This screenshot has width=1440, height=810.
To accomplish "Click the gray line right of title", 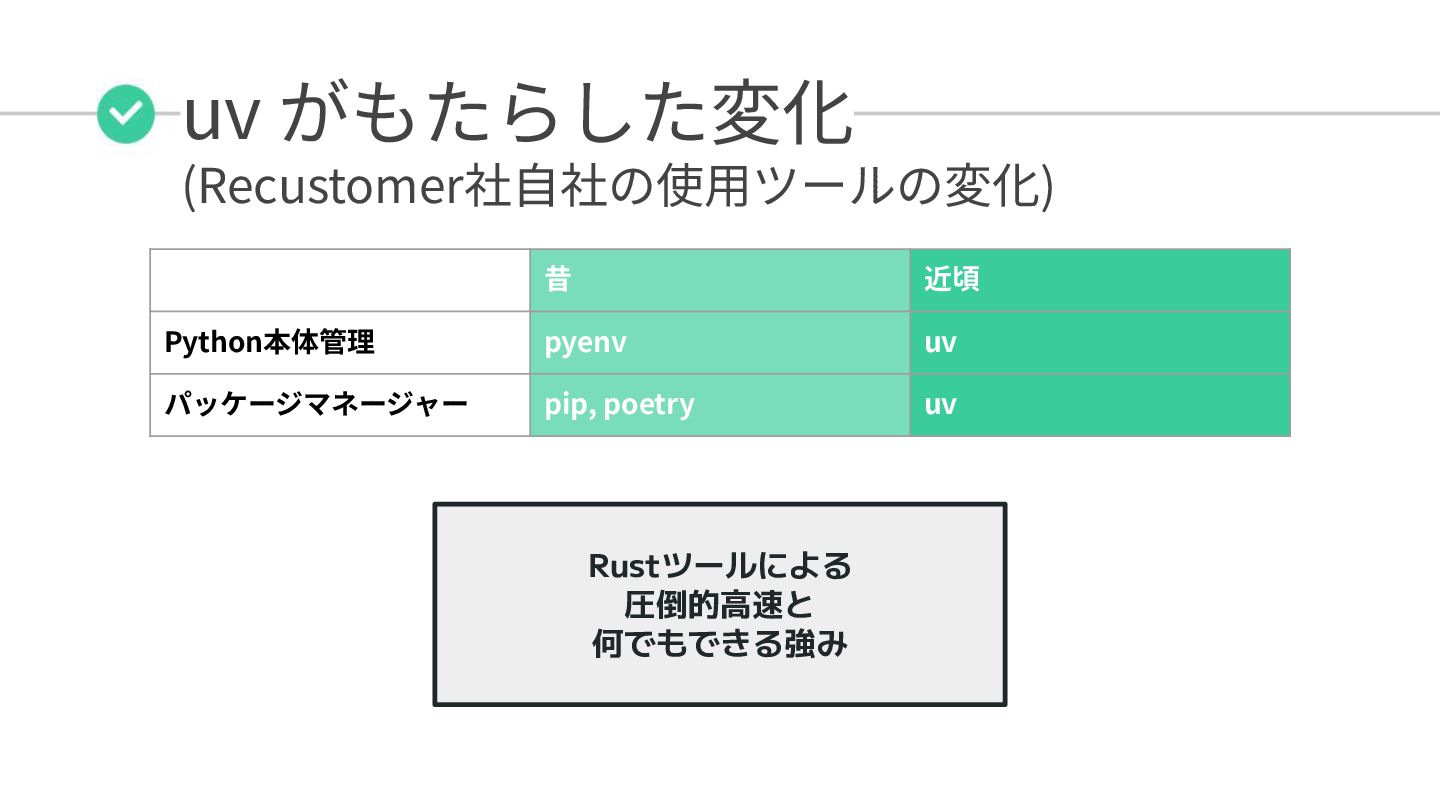I will pyautogui.click(x=1147, y=113).
